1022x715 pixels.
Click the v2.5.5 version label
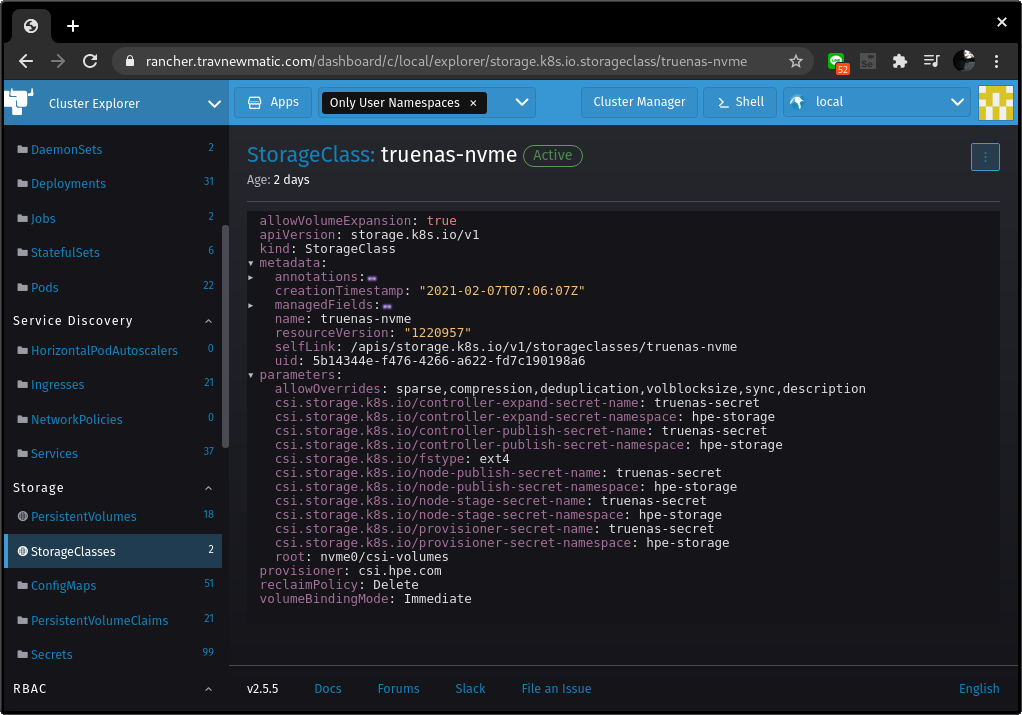coord(263,689)
